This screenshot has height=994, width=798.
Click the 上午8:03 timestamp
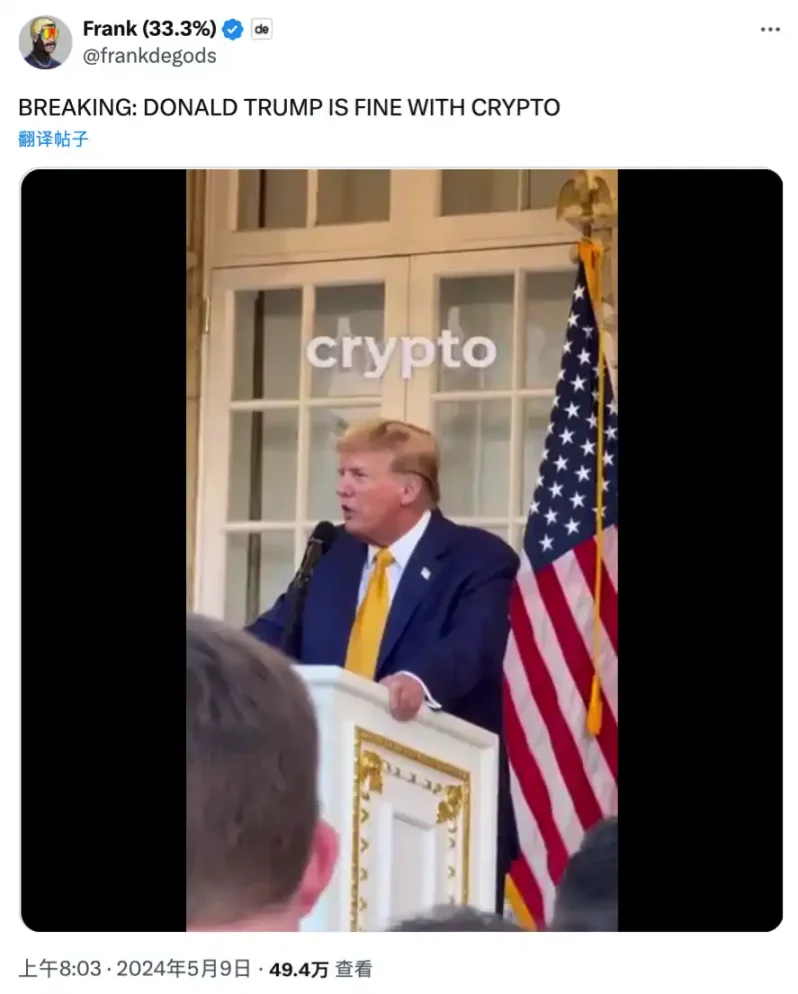60,969
